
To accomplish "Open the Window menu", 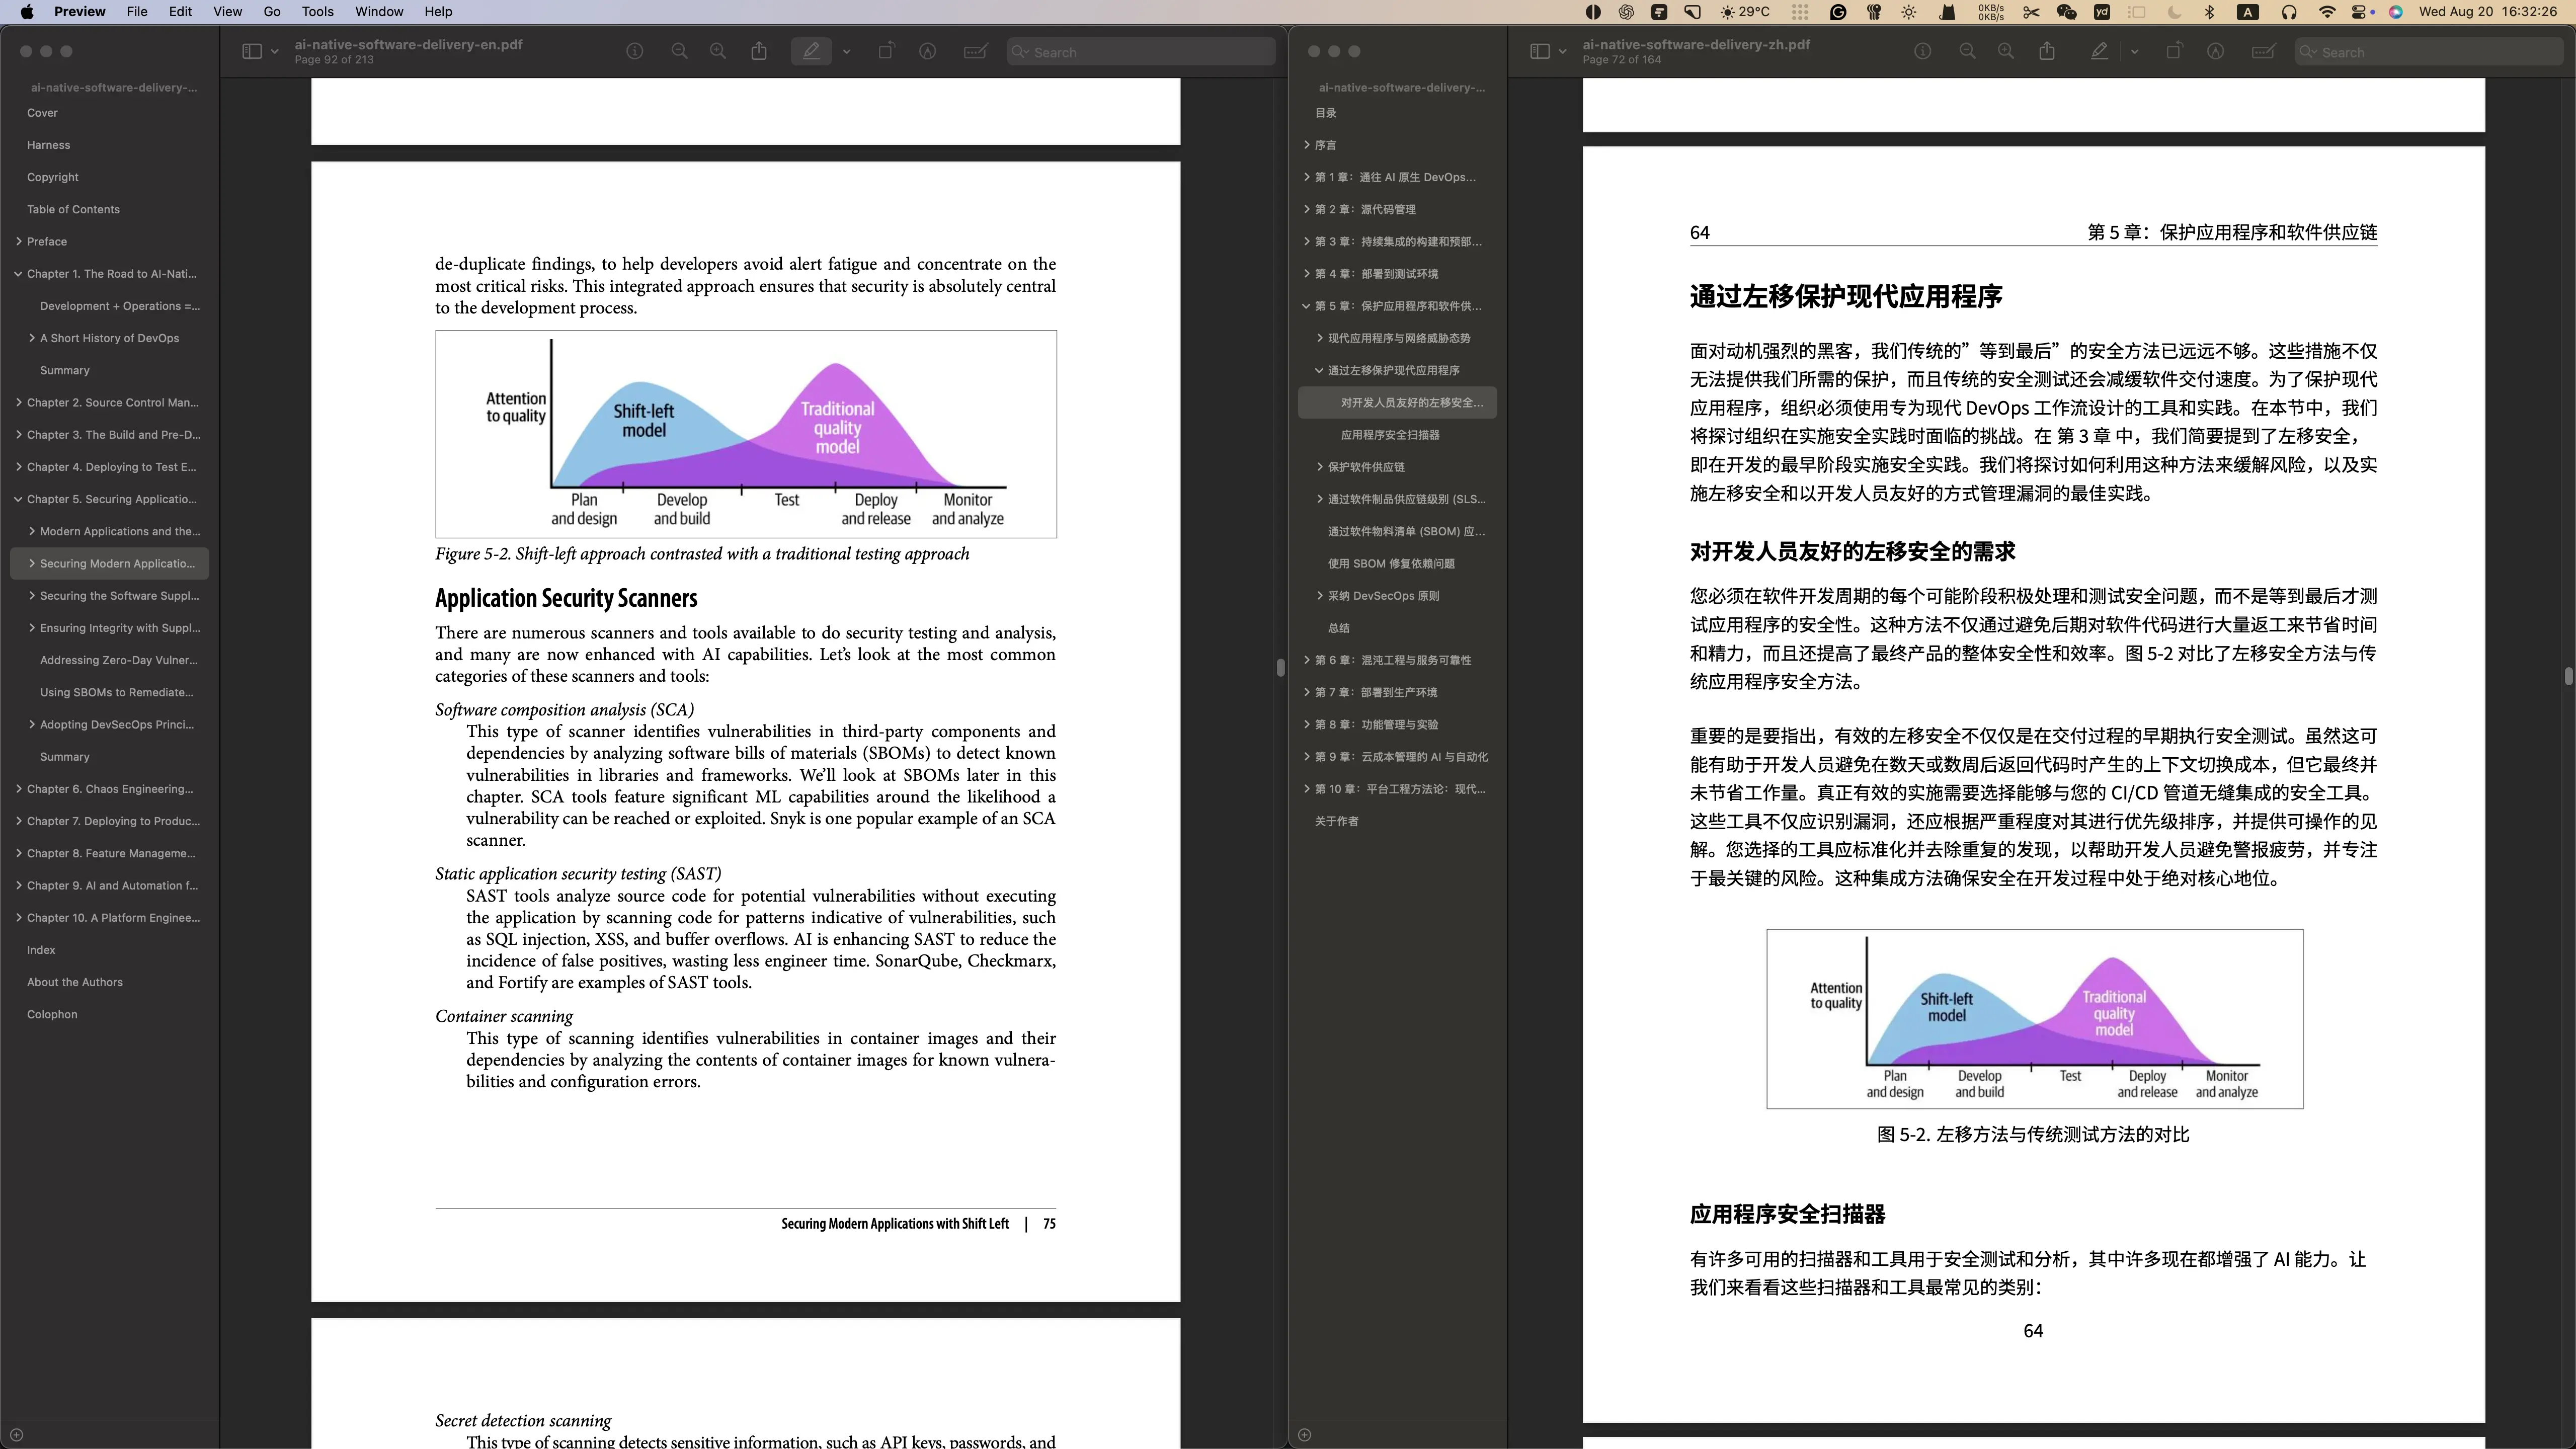I will coord(379,12).
